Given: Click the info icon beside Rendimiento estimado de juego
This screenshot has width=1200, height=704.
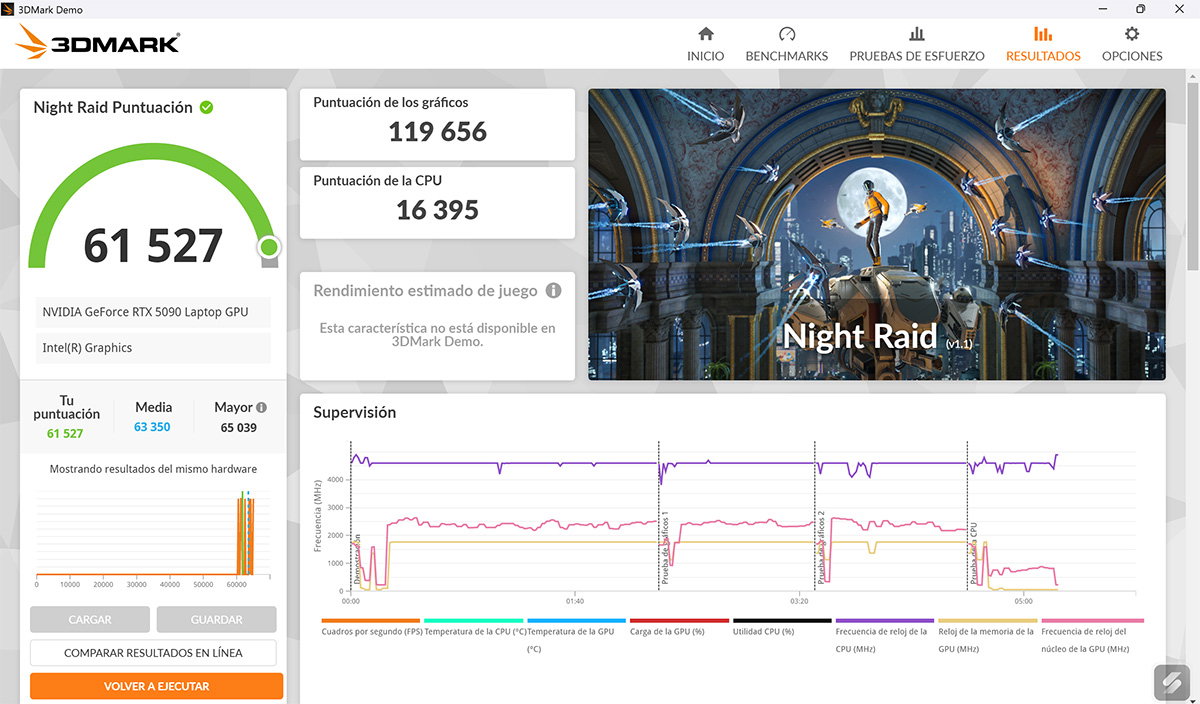Looking at the screenshot, I should [x=553, y=291].
